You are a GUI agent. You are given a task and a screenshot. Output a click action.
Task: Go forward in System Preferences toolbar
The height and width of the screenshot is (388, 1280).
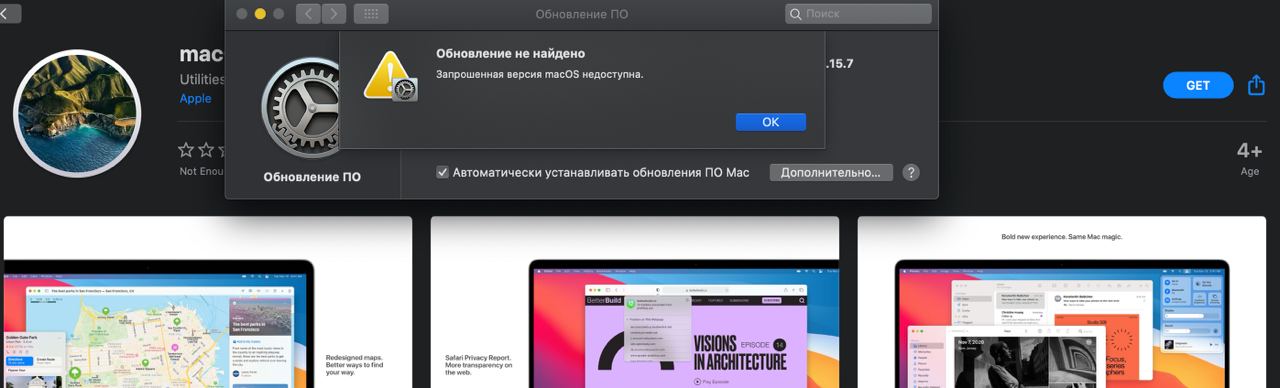[334, 14]
